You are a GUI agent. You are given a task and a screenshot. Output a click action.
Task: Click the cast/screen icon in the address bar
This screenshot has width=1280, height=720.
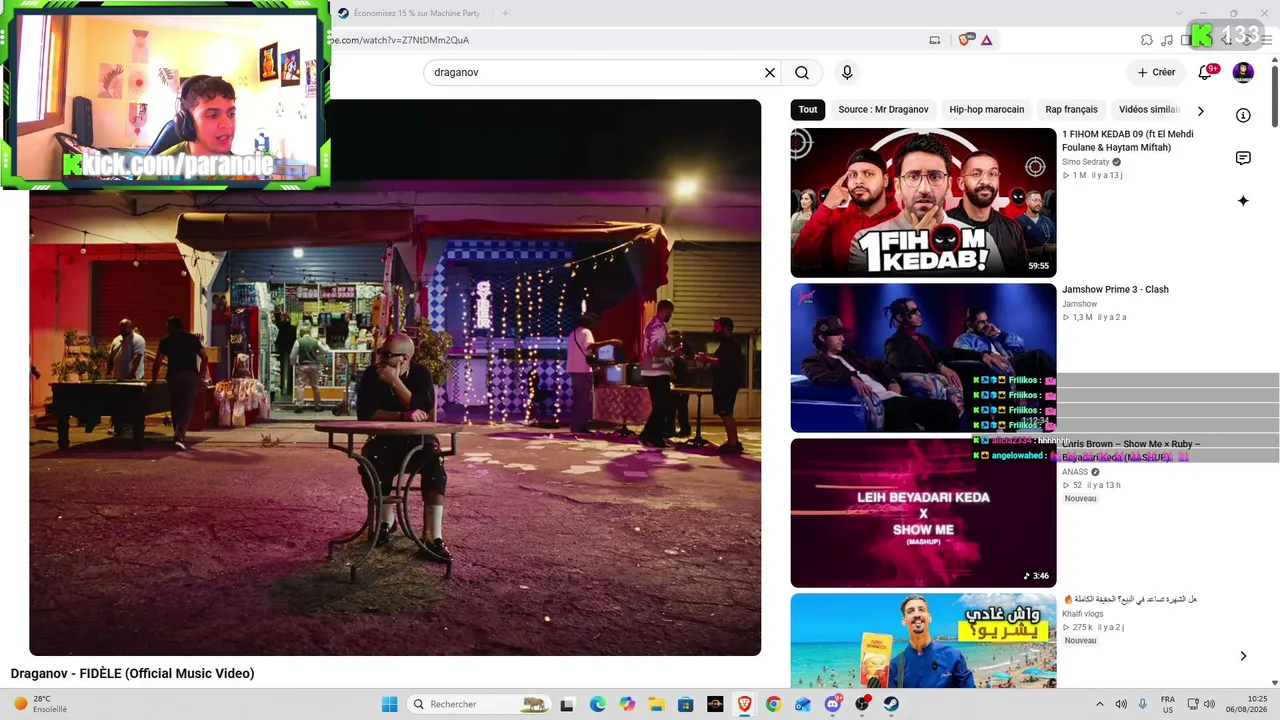pos(935,40)
